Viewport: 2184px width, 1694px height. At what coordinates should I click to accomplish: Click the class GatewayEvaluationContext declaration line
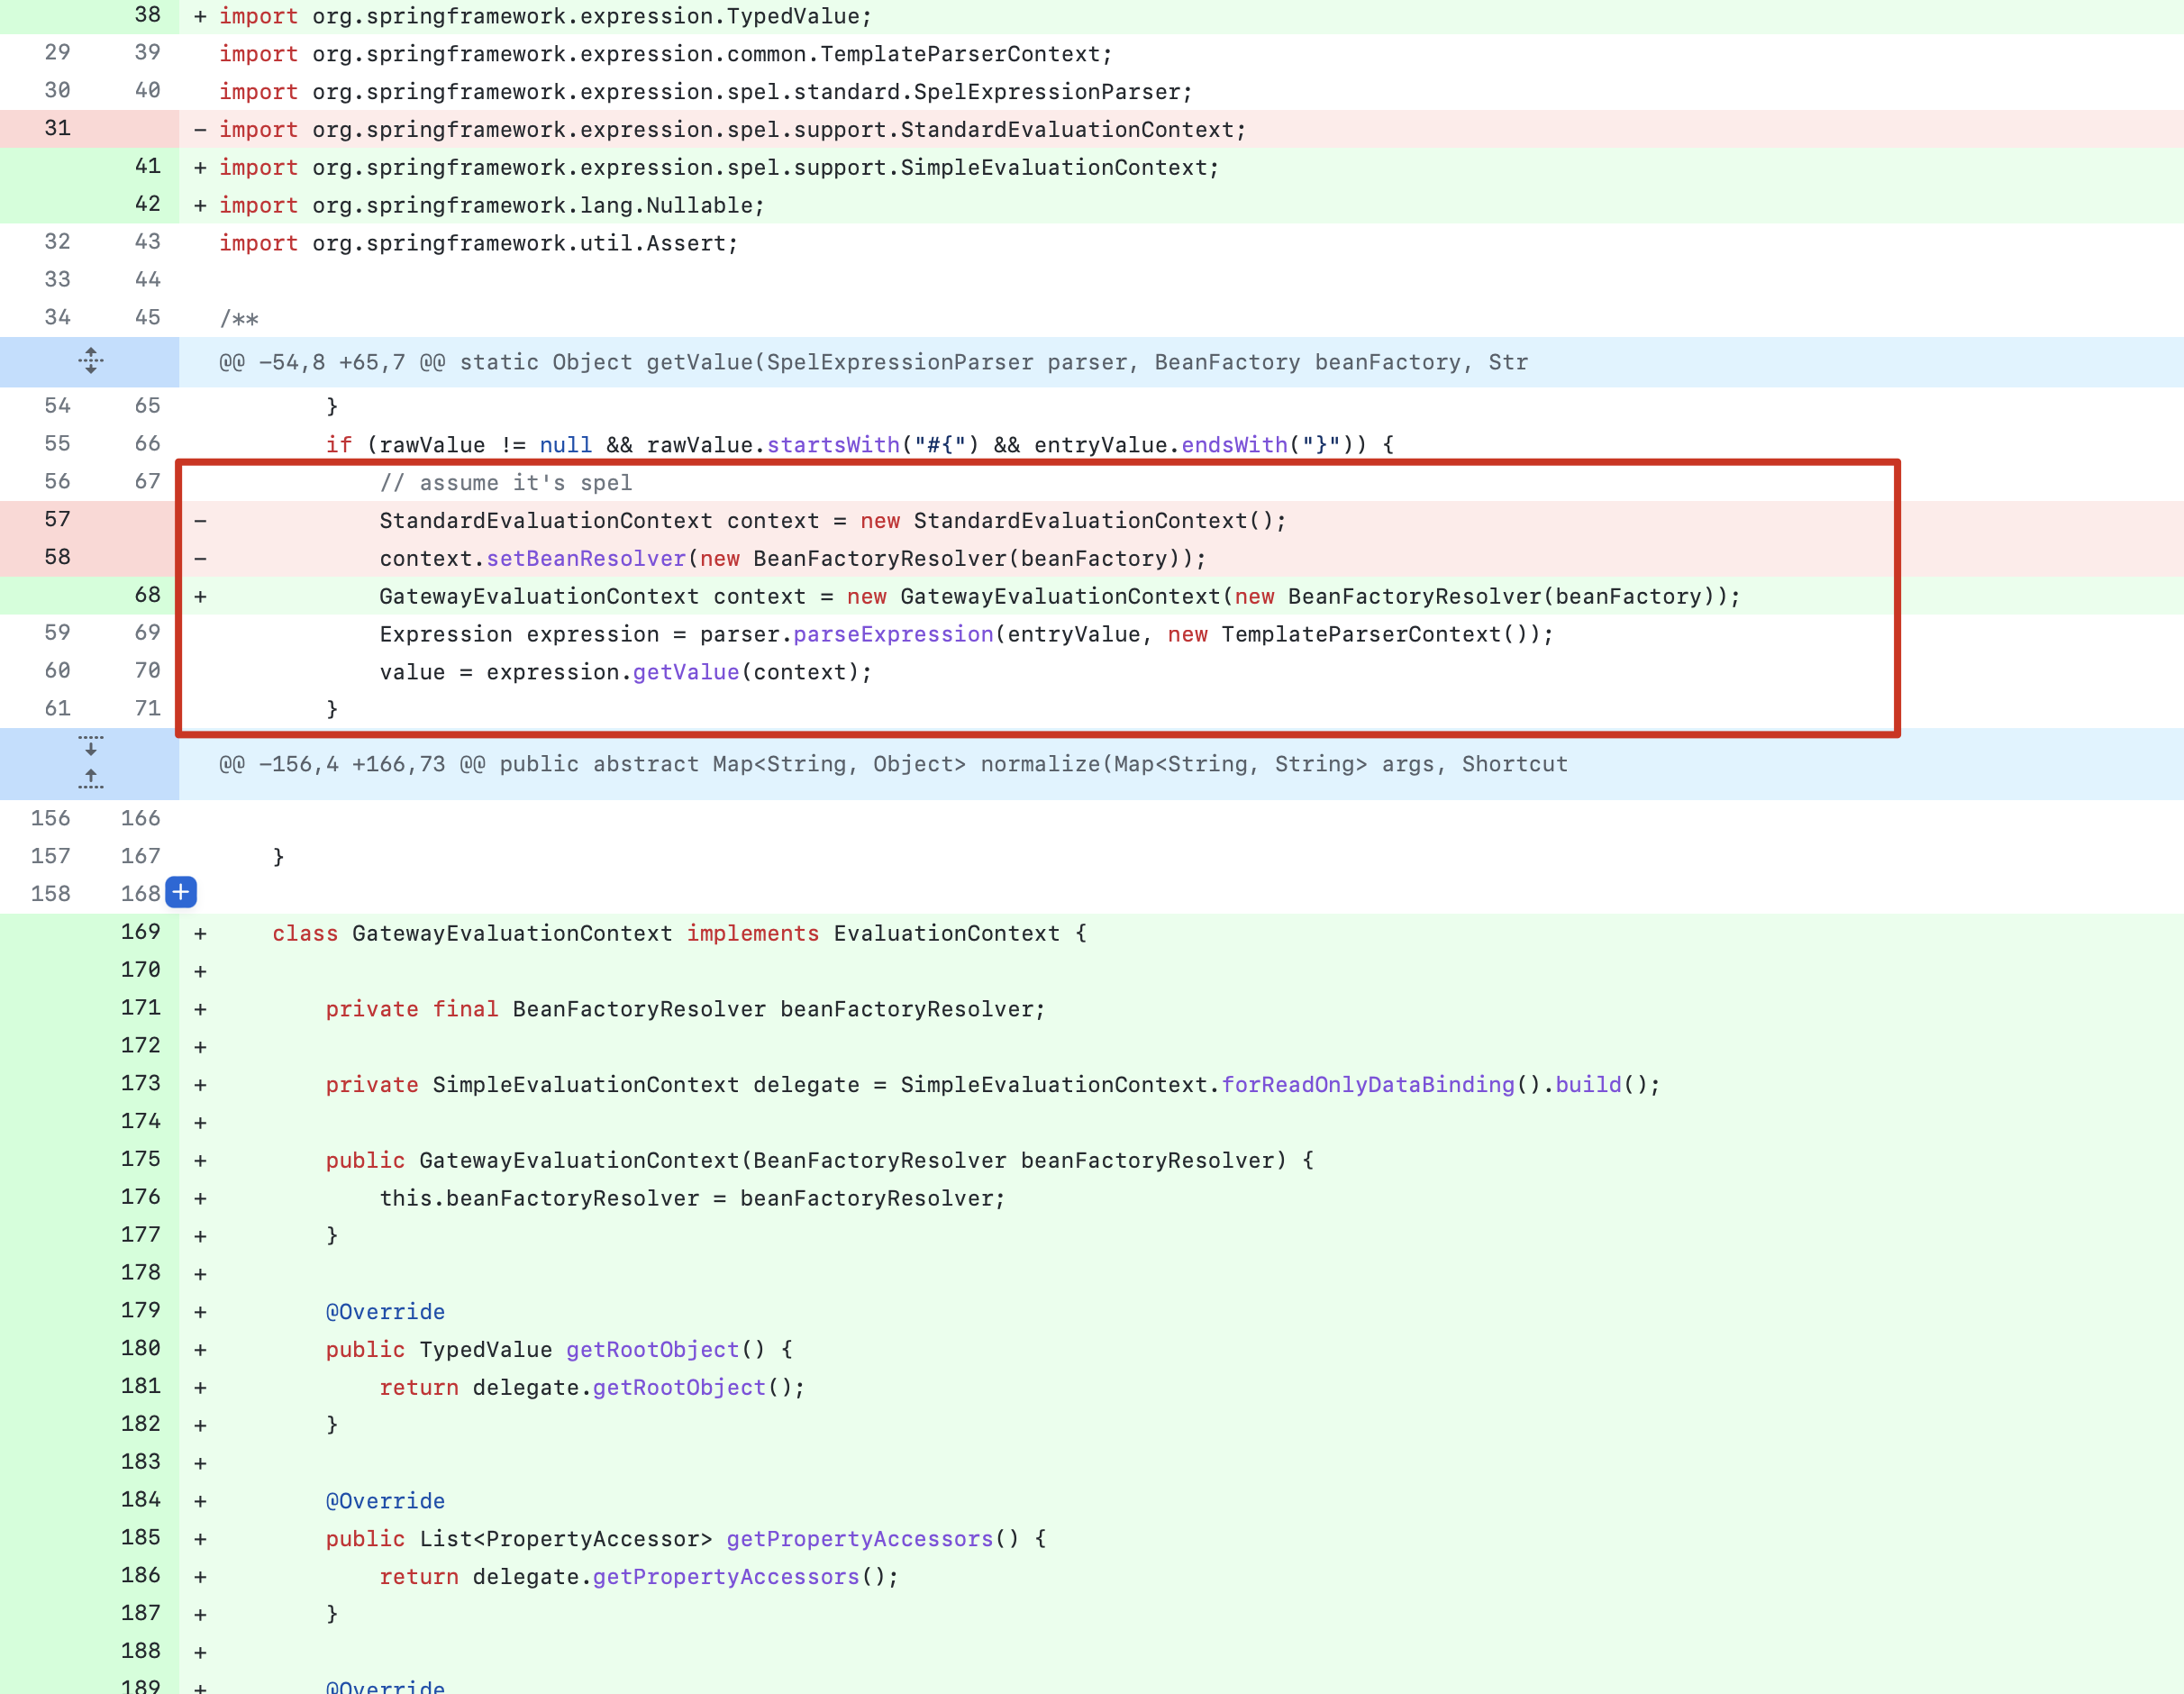click(678, 934)
